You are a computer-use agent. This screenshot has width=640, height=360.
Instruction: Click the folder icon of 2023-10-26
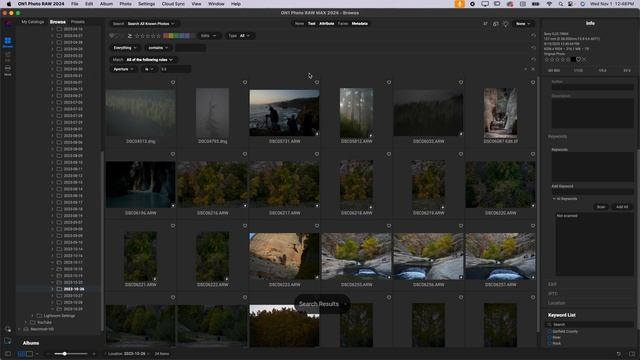coord(59,289)
